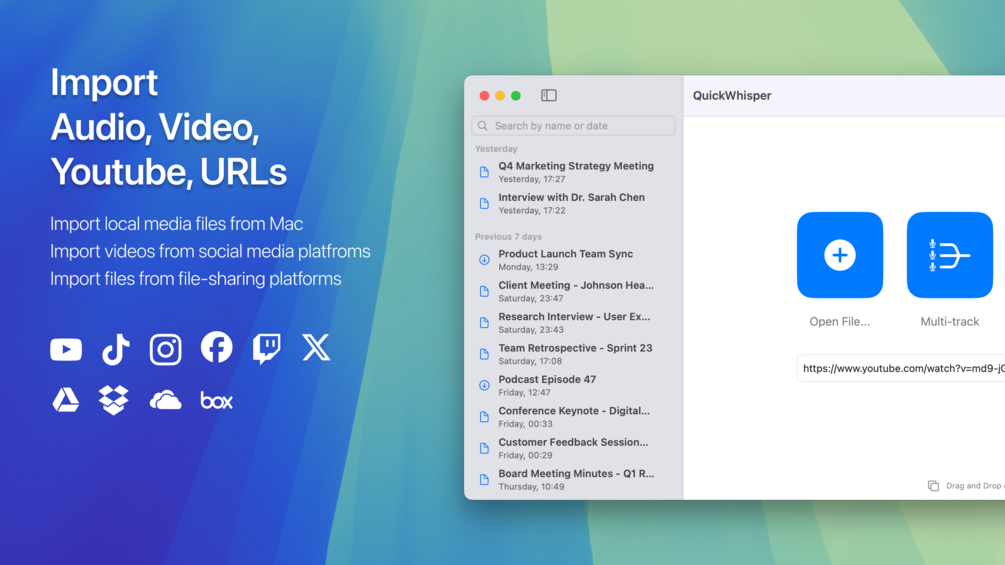The height and width of the screenshot is (565, 1005).
Task: Focus the Search by name or date field
Action: pos(573,126)
